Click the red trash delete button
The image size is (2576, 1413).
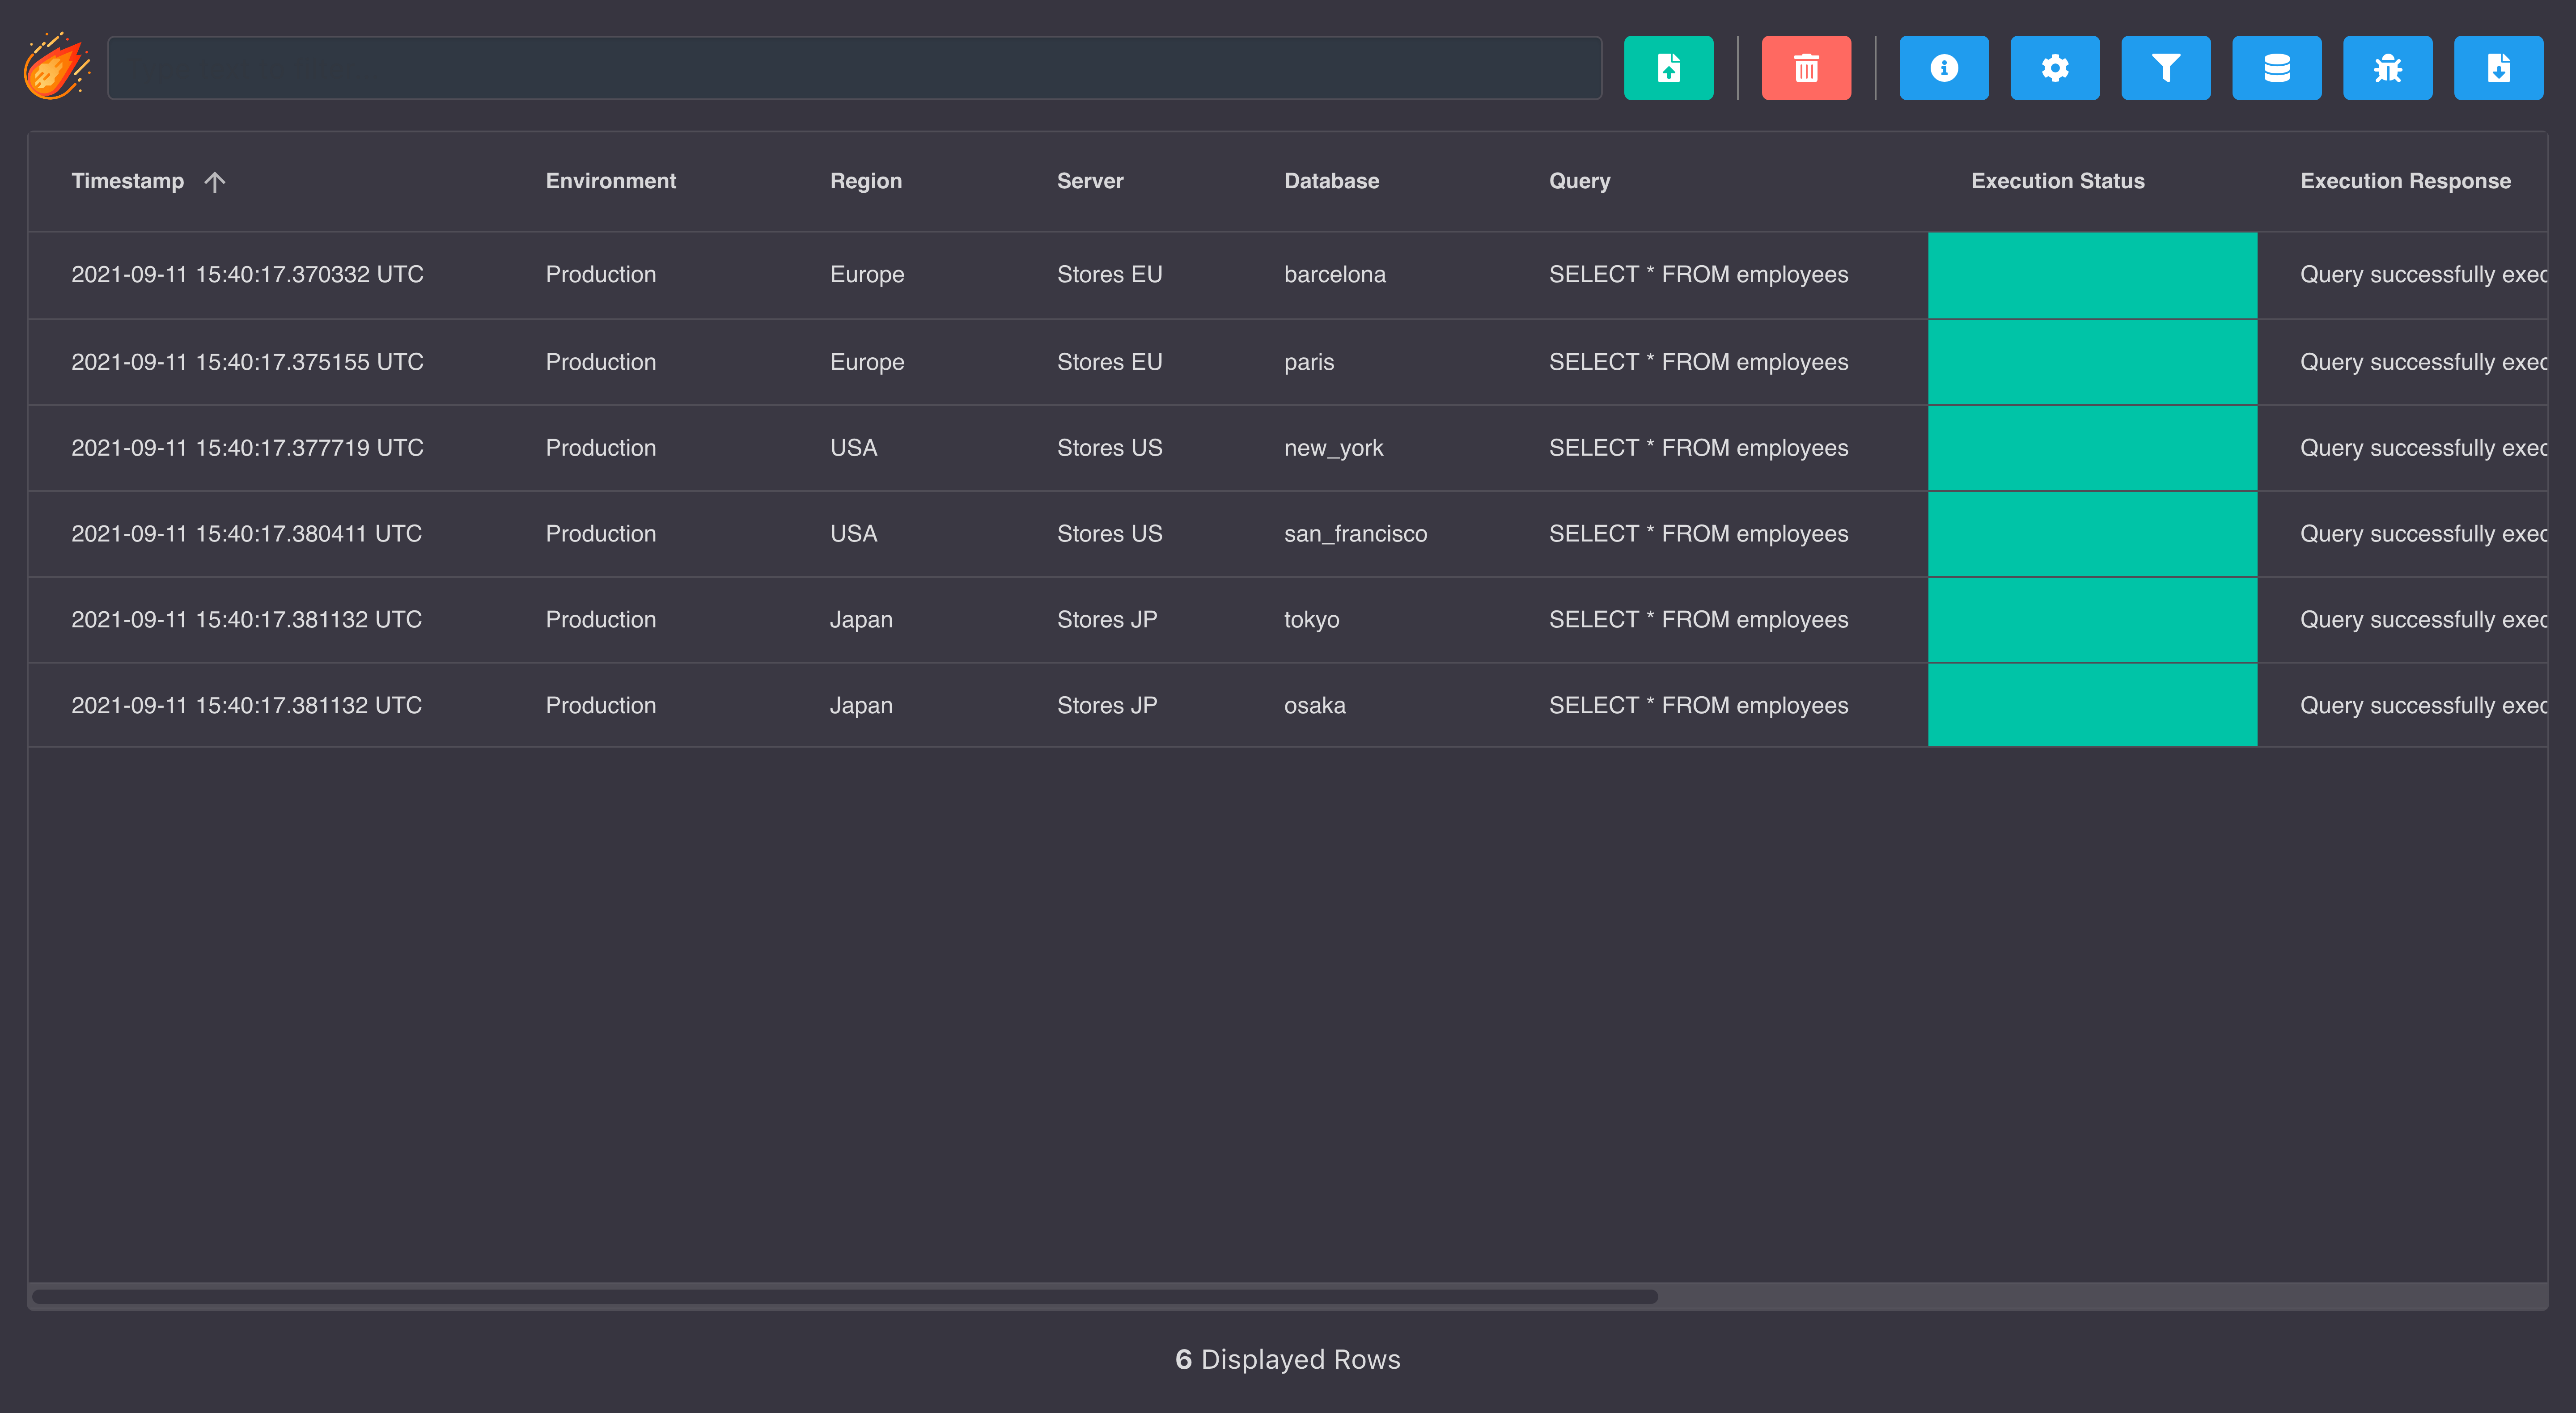pos(1806,68)
